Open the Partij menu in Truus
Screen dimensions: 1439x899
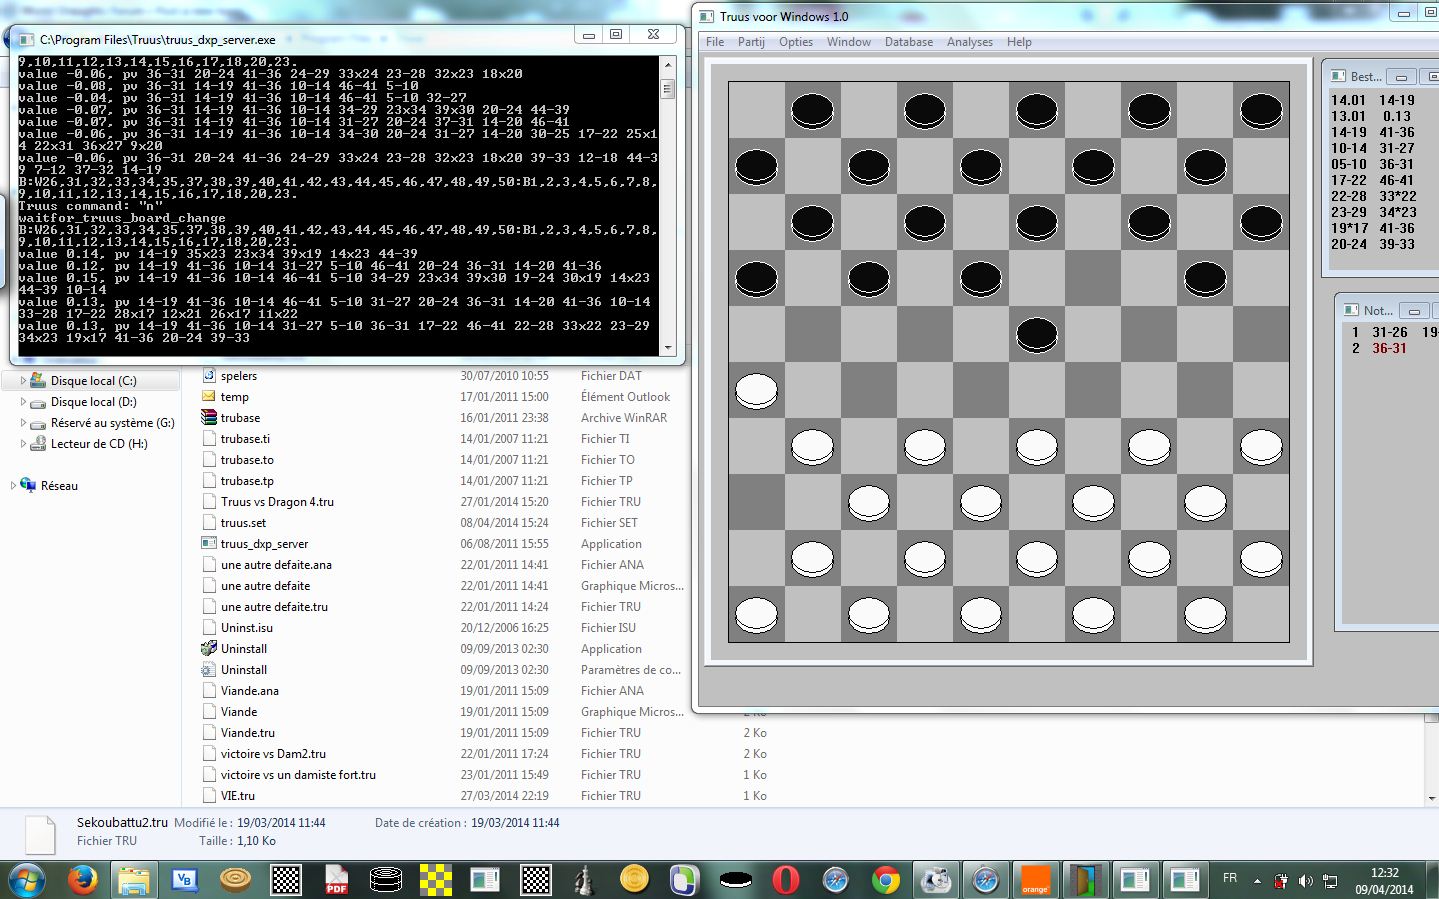click(x=751, y=42)
